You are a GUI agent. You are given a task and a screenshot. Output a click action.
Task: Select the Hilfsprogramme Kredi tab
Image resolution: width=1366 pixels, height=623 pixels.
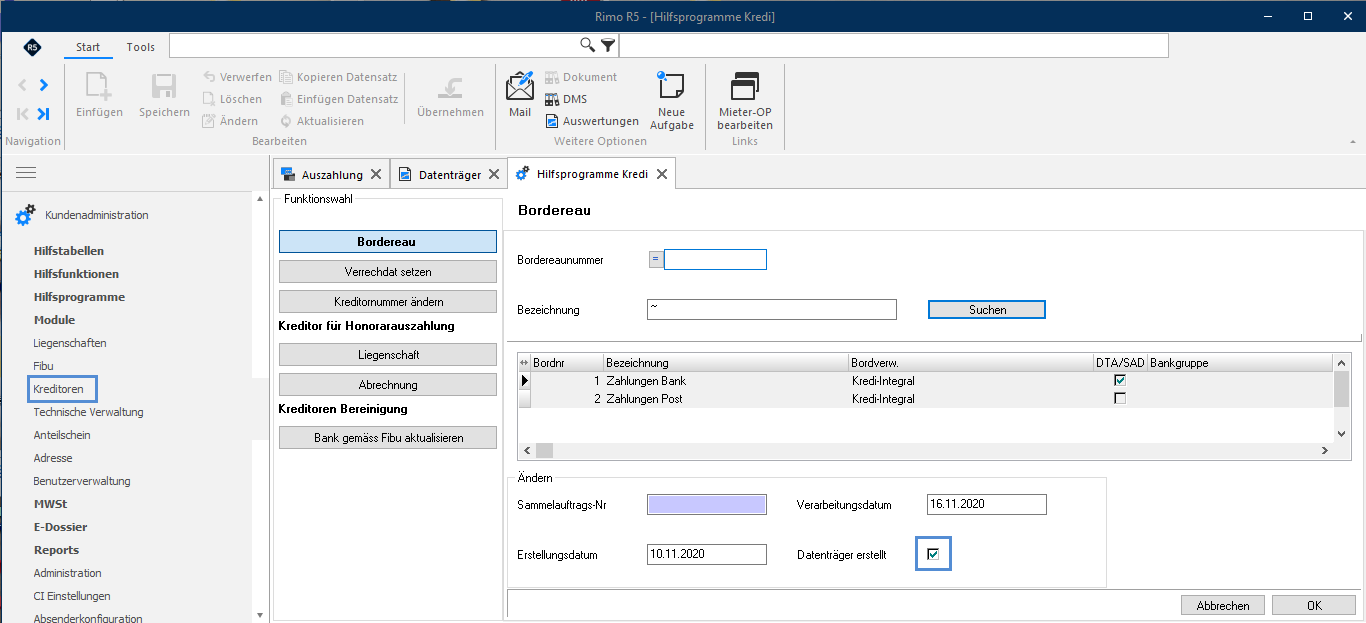point(592,174)
